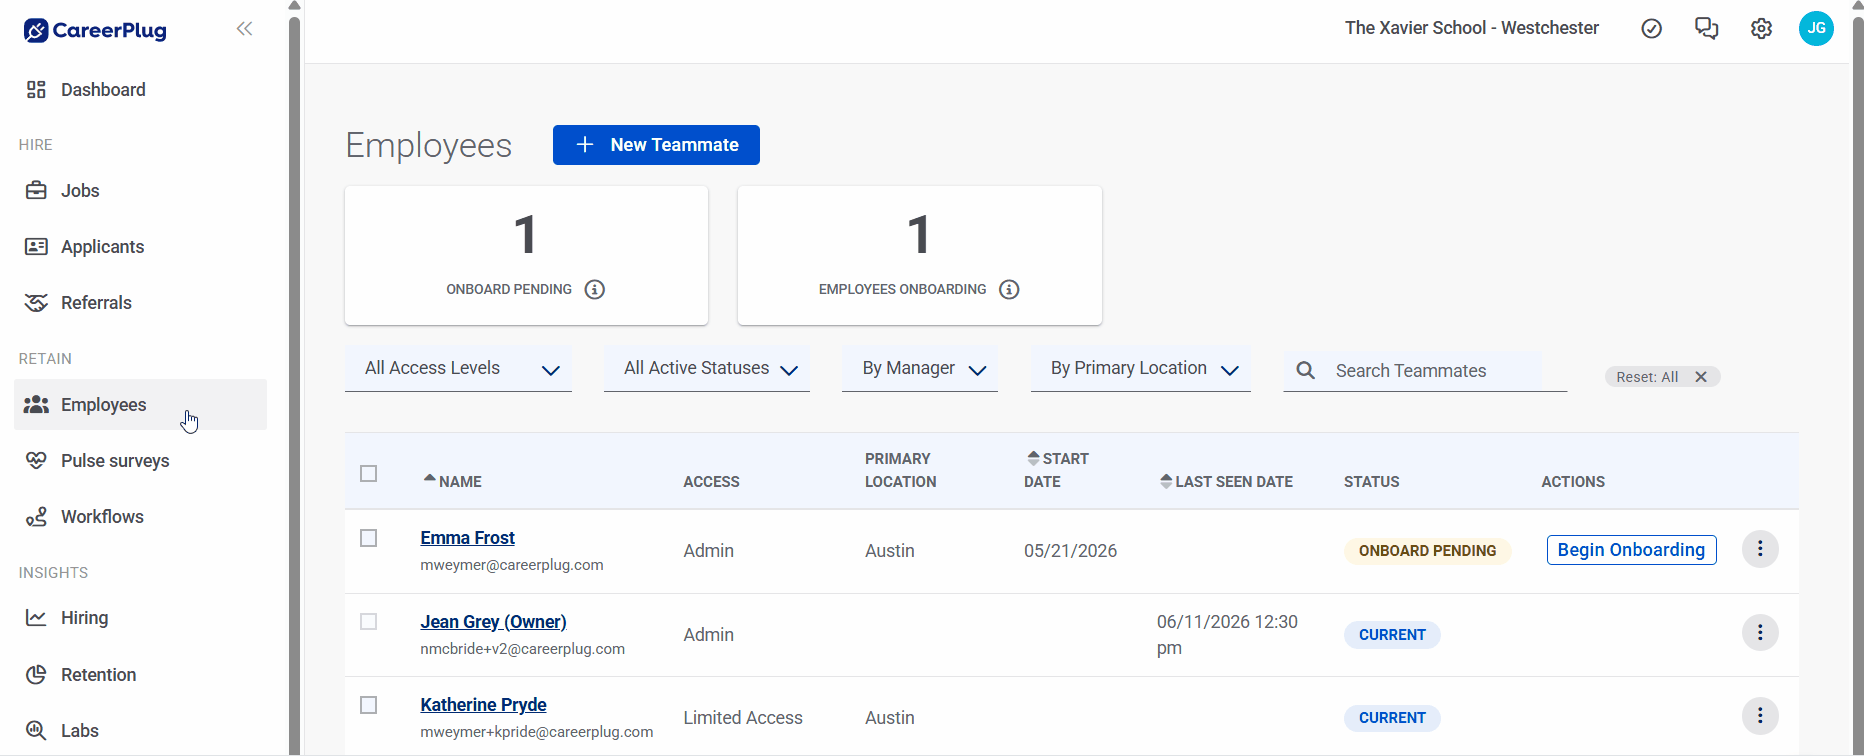Click the New Teammate button
This screenshot has width=1864, height=756.
click(656, 145)
